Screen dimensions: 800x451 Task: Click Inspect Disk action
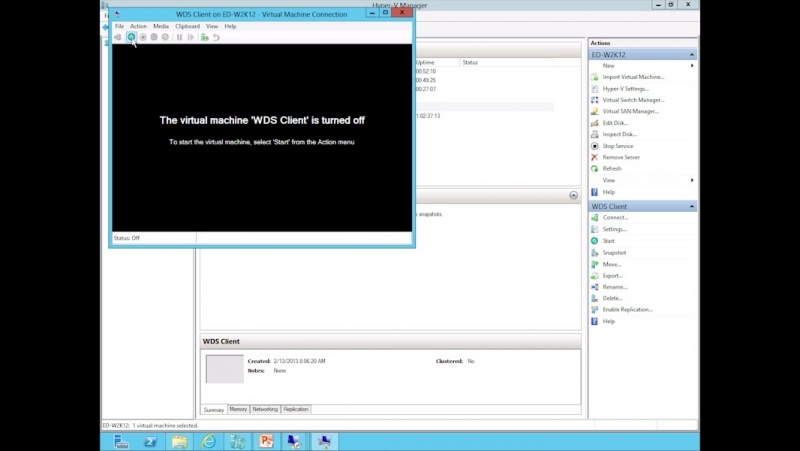pos(619,134)
